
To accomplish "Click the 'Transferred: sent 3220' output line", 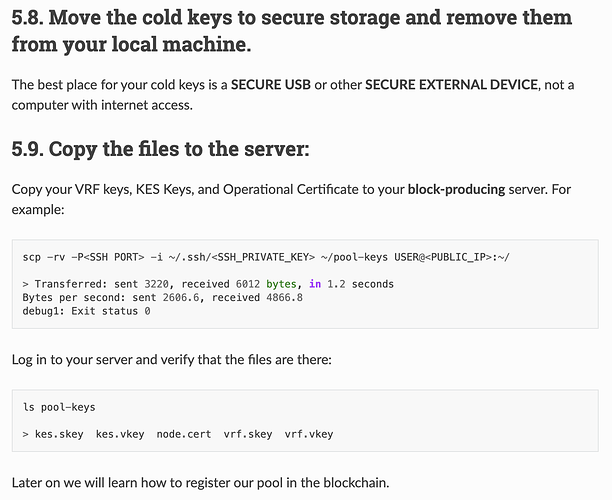I will tap(208, 284).
